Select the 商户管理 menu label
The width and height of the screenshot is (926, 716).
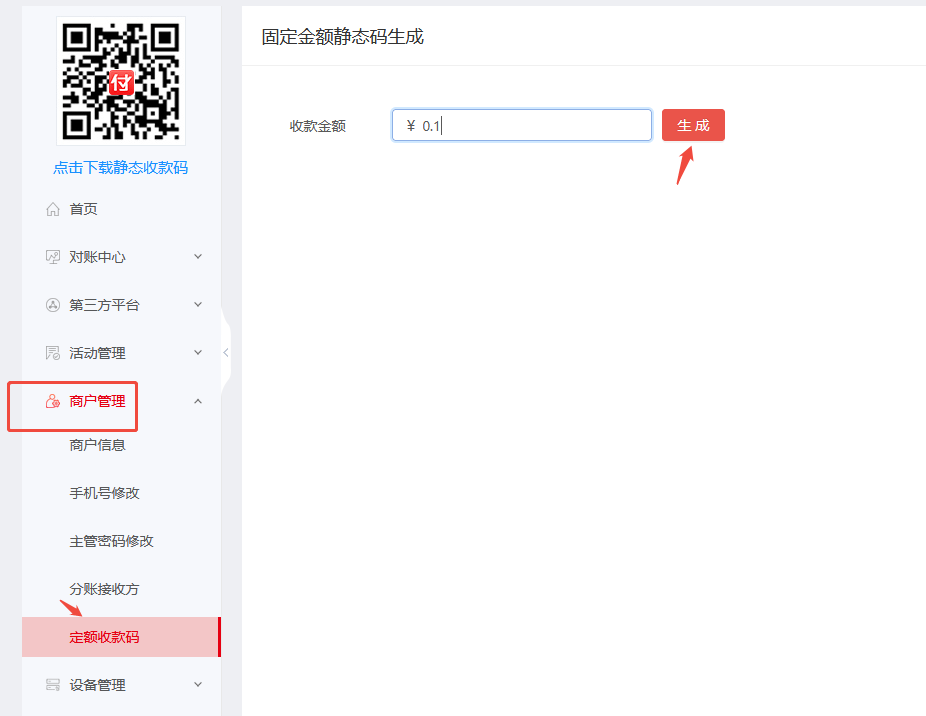pos(97,401)
